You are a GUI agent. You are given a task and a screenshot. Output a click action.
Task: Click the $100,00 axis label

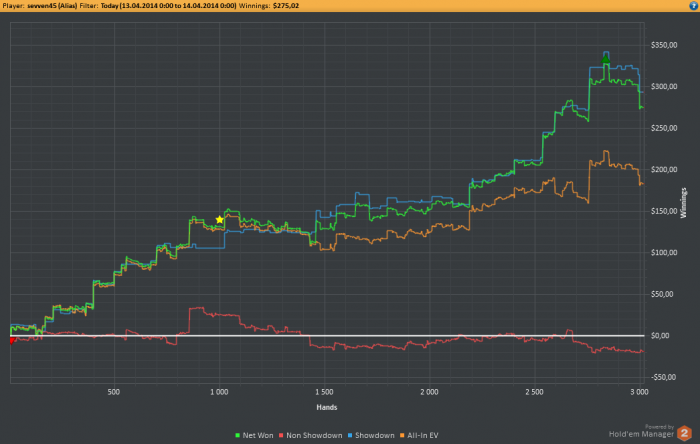coord(664,253)
